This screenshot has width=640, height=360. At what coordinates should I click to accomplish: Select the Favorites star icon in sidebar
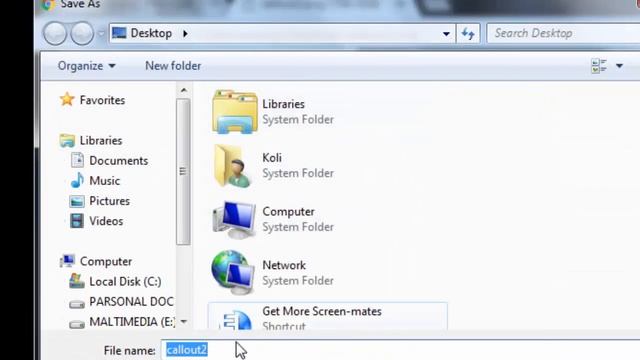[67, 100]
